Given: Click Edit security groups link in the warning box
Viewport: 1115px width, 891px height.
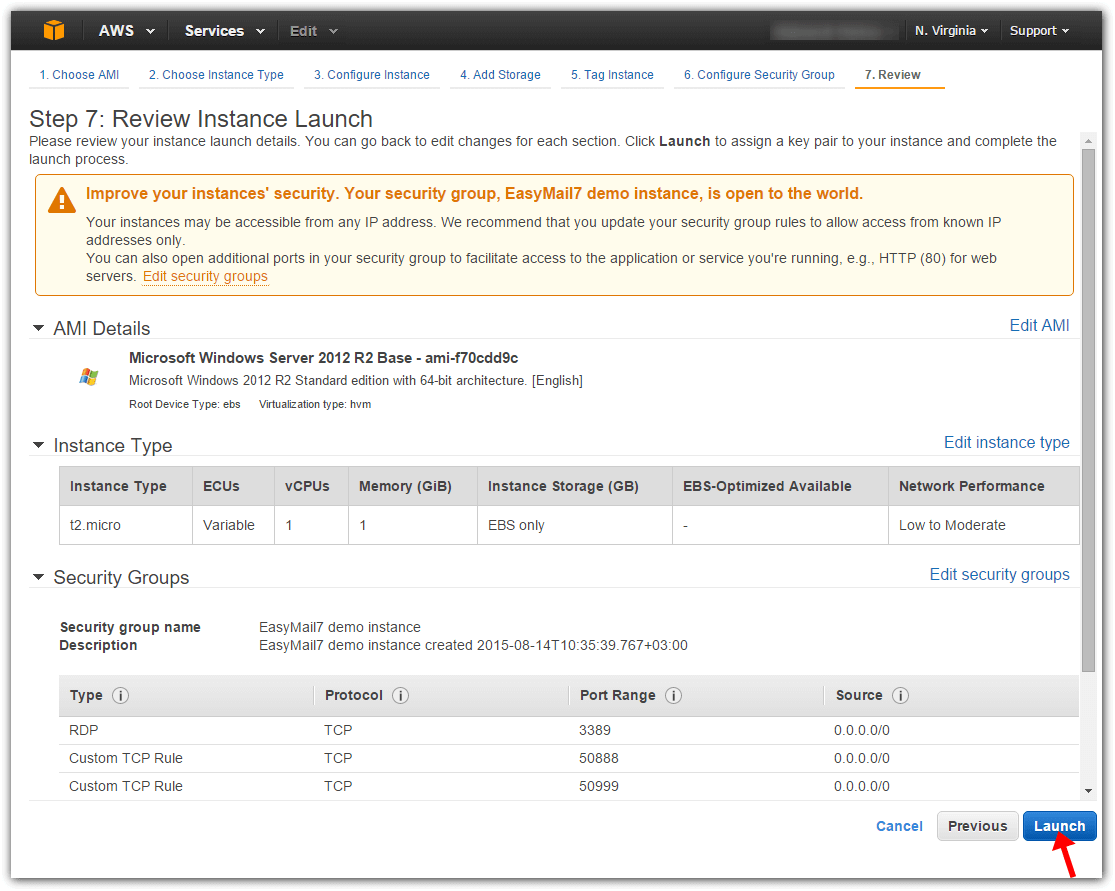Looking at the screenshot, I should click(206, 277).
